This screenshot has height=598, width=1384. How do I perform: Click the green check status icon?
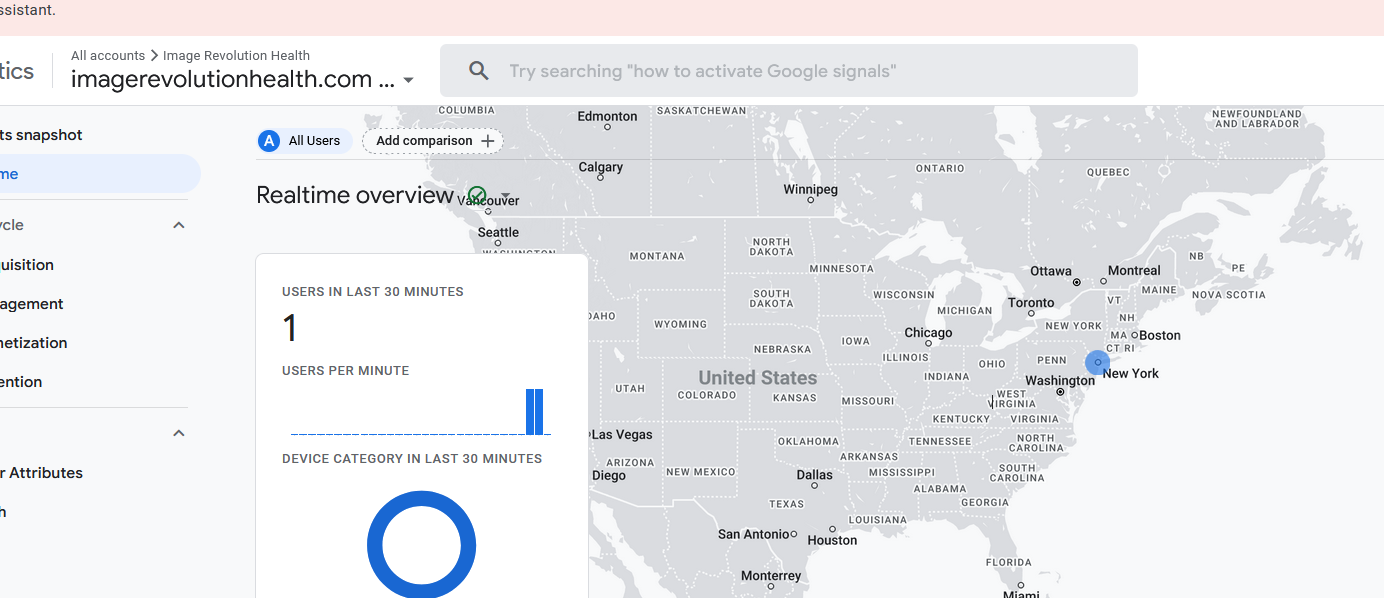477,195
